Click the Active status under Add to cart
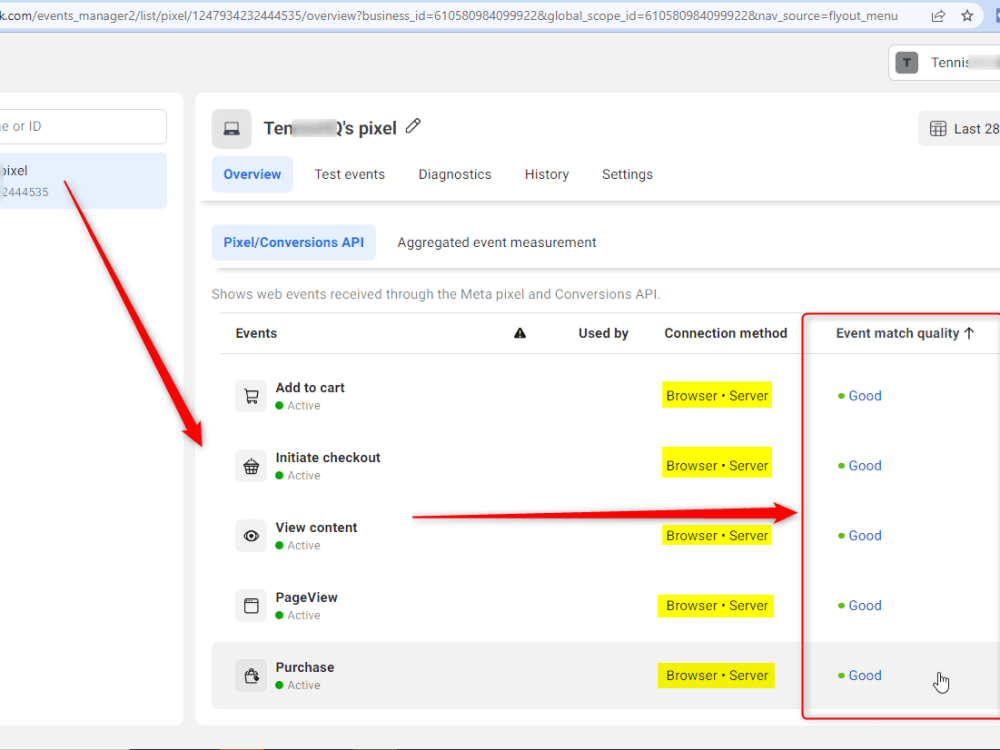Viewport: 1000px width, 750px height. point(298,406)
